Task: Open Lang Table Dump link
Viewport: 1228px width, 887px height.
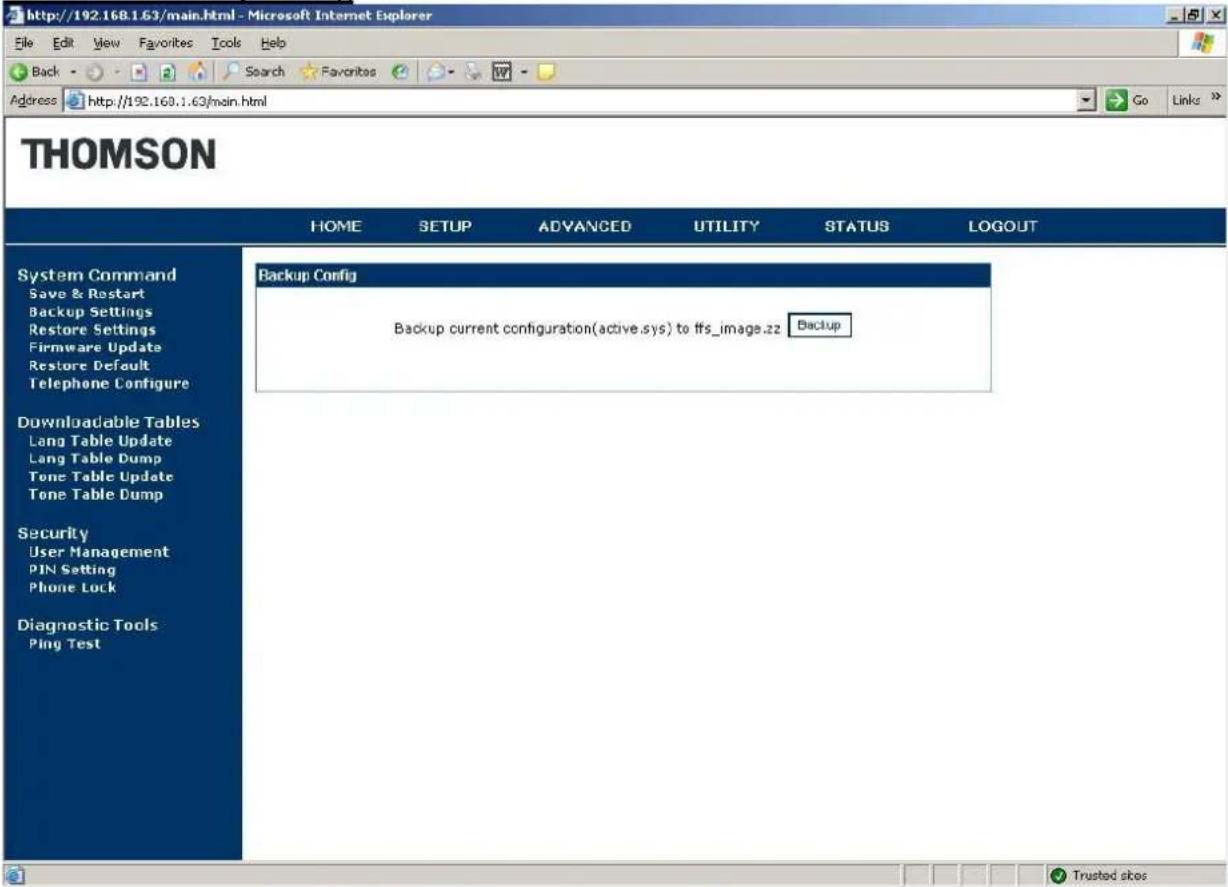Action: click(x=95, y=459)
